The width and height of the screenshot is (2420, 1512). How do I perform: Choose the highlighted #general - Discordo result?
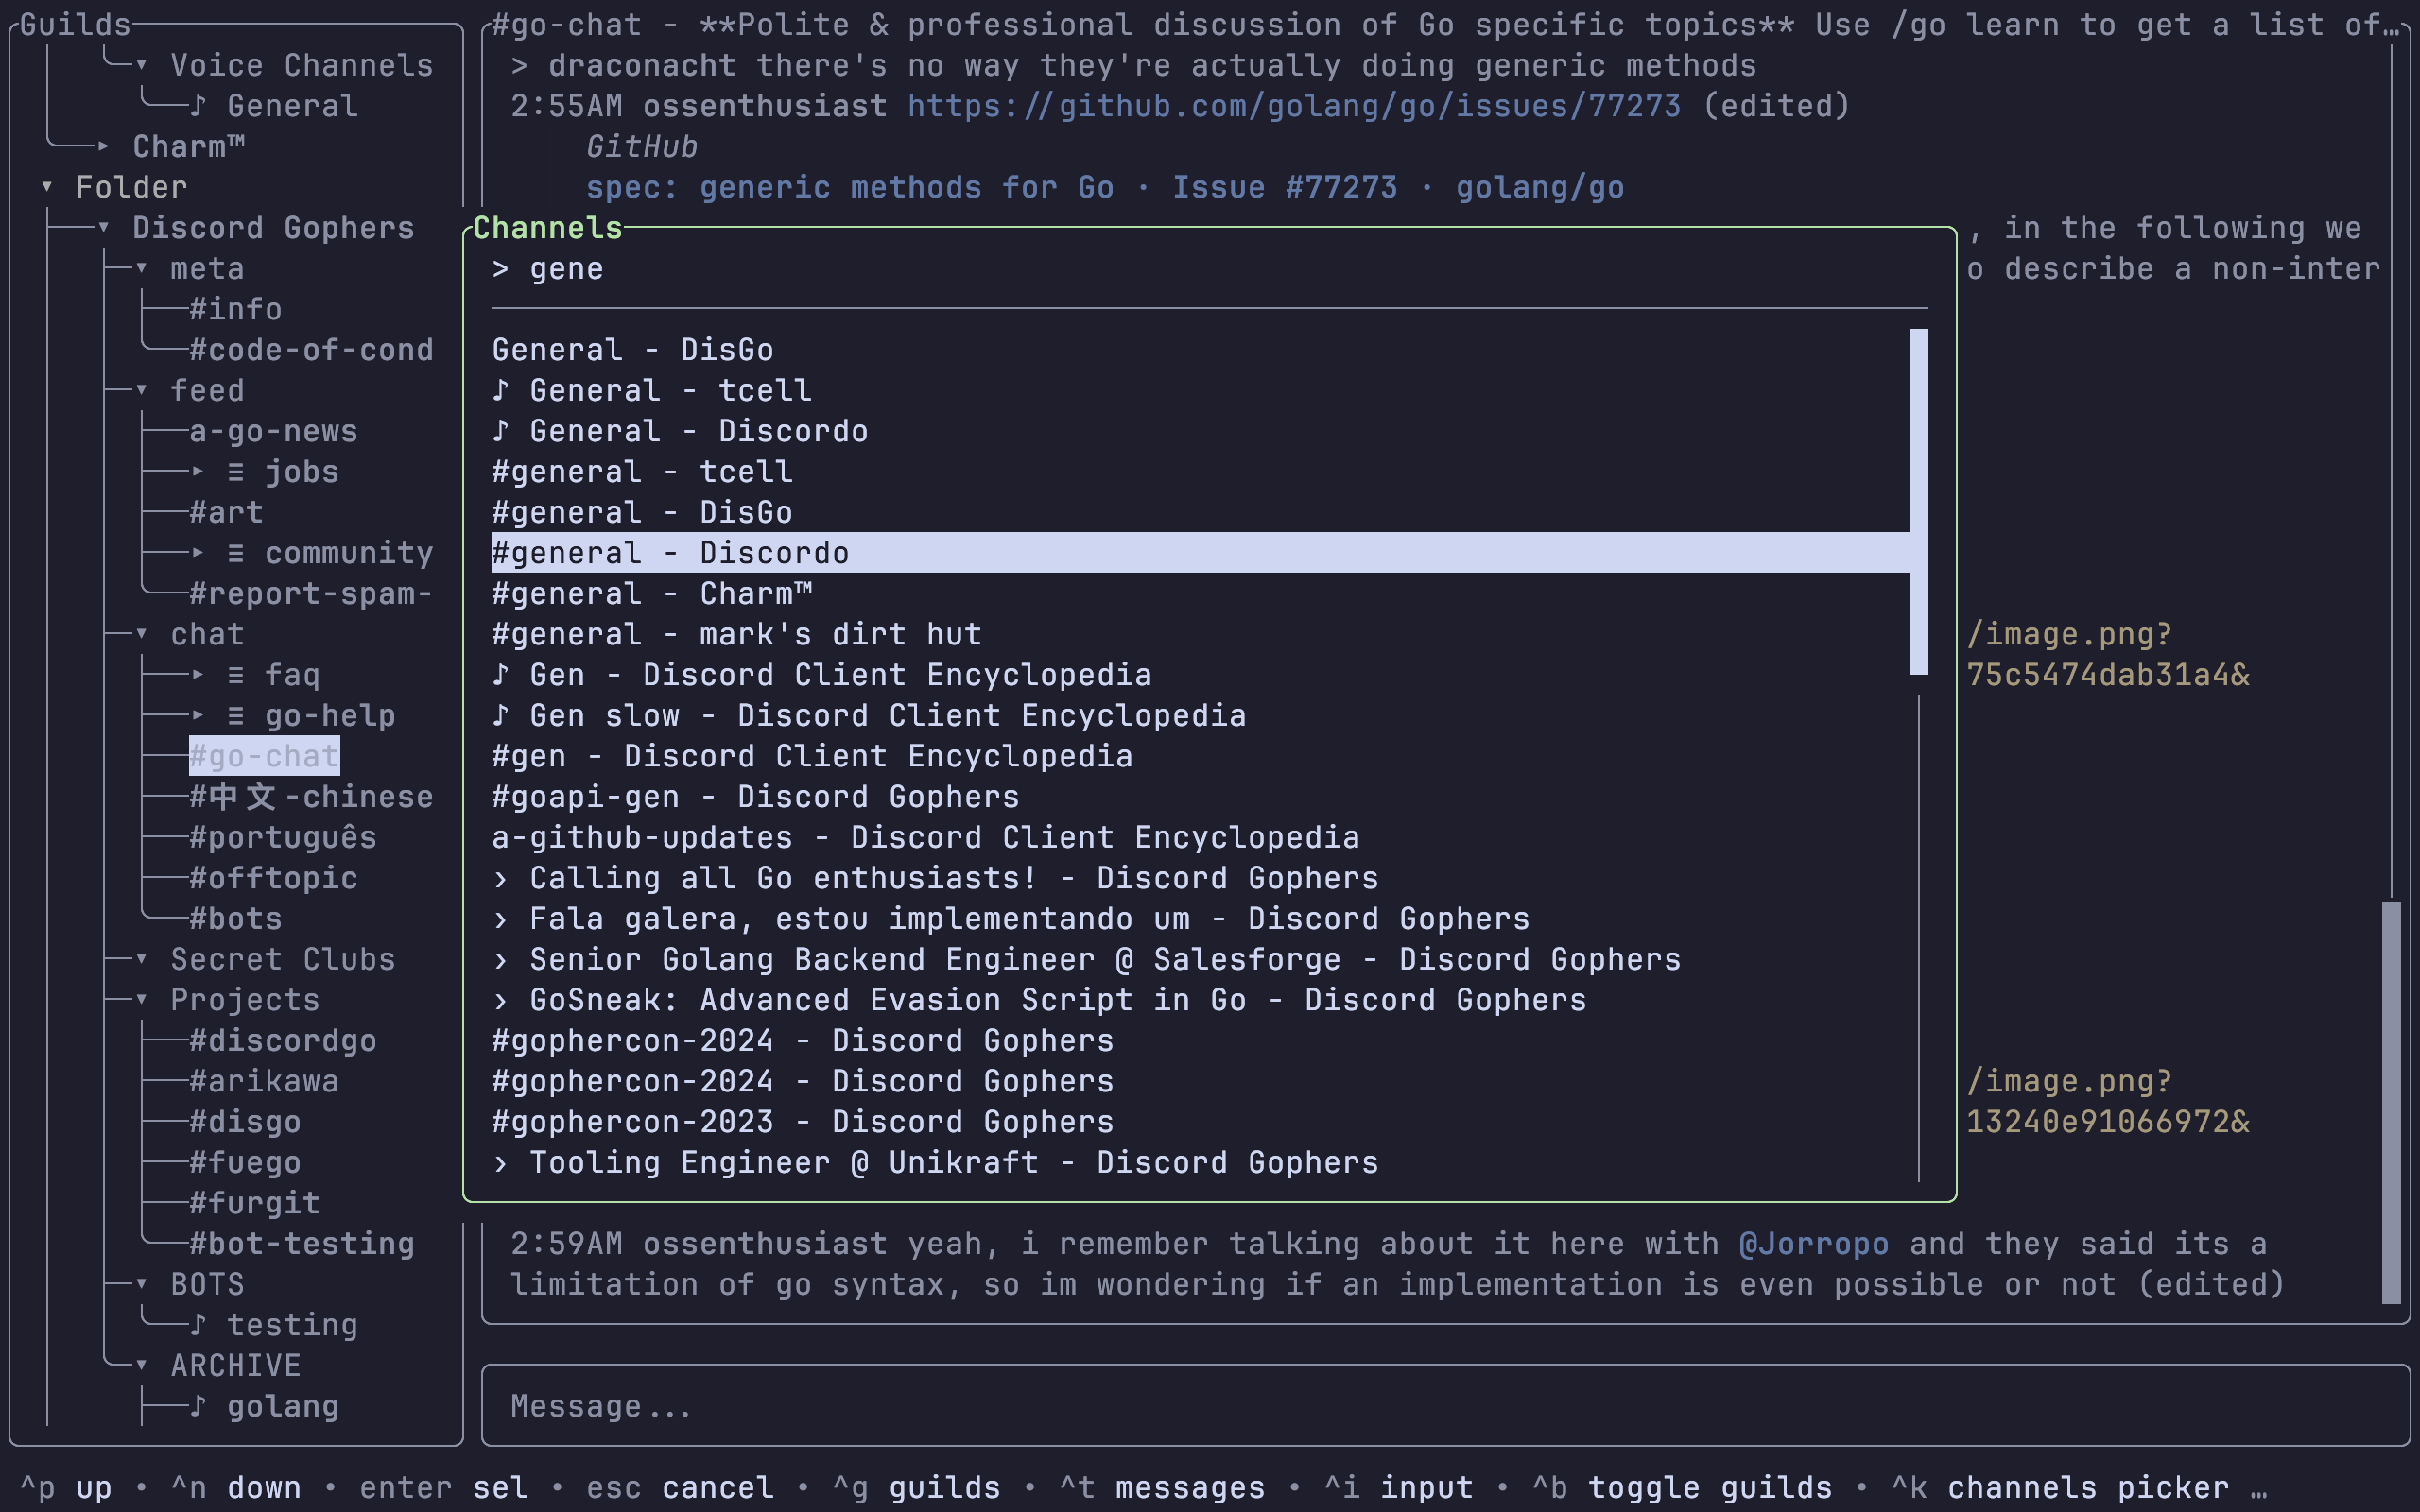coord(1200,553)
